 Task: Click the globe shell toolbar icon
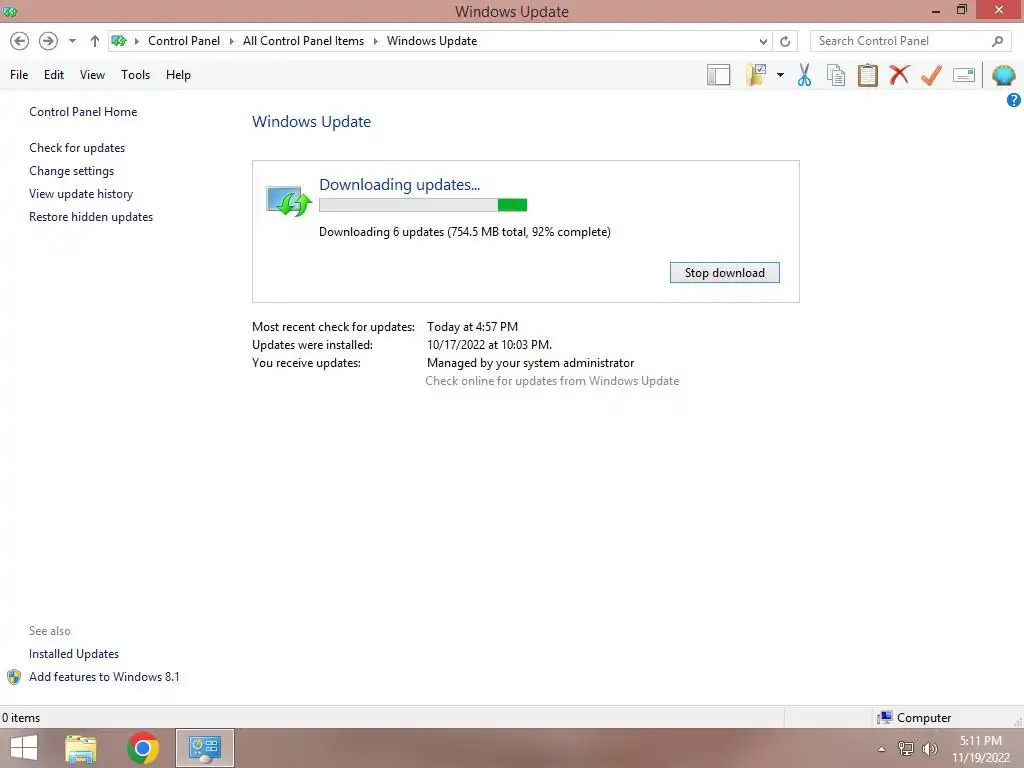[1003, 75]
